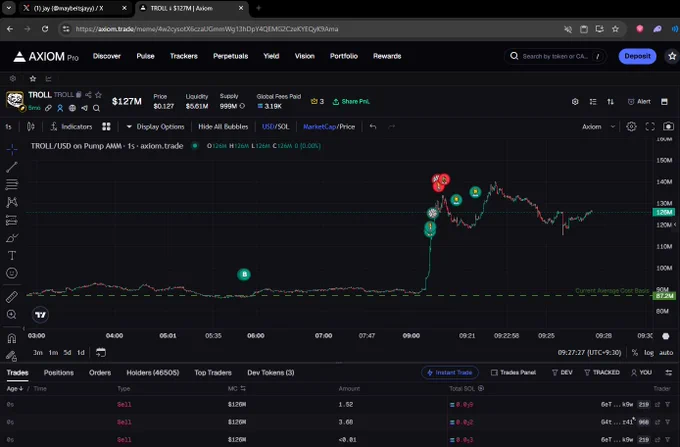Screen dimensions: 680x447
Task: Enter fullscreen chart mode
Action: (x=650, y=127)
